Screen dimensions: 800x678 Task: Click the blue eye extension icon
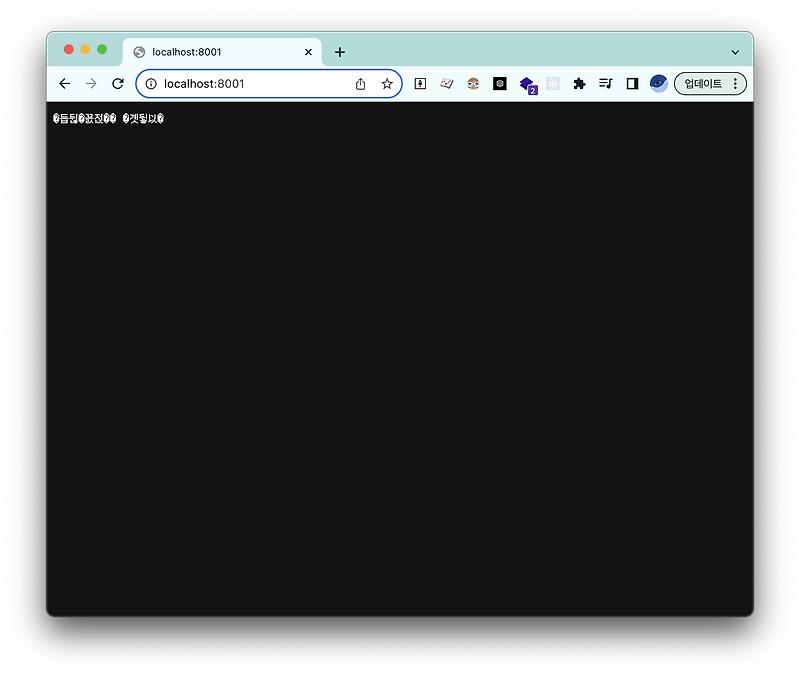tap(658, 84)
